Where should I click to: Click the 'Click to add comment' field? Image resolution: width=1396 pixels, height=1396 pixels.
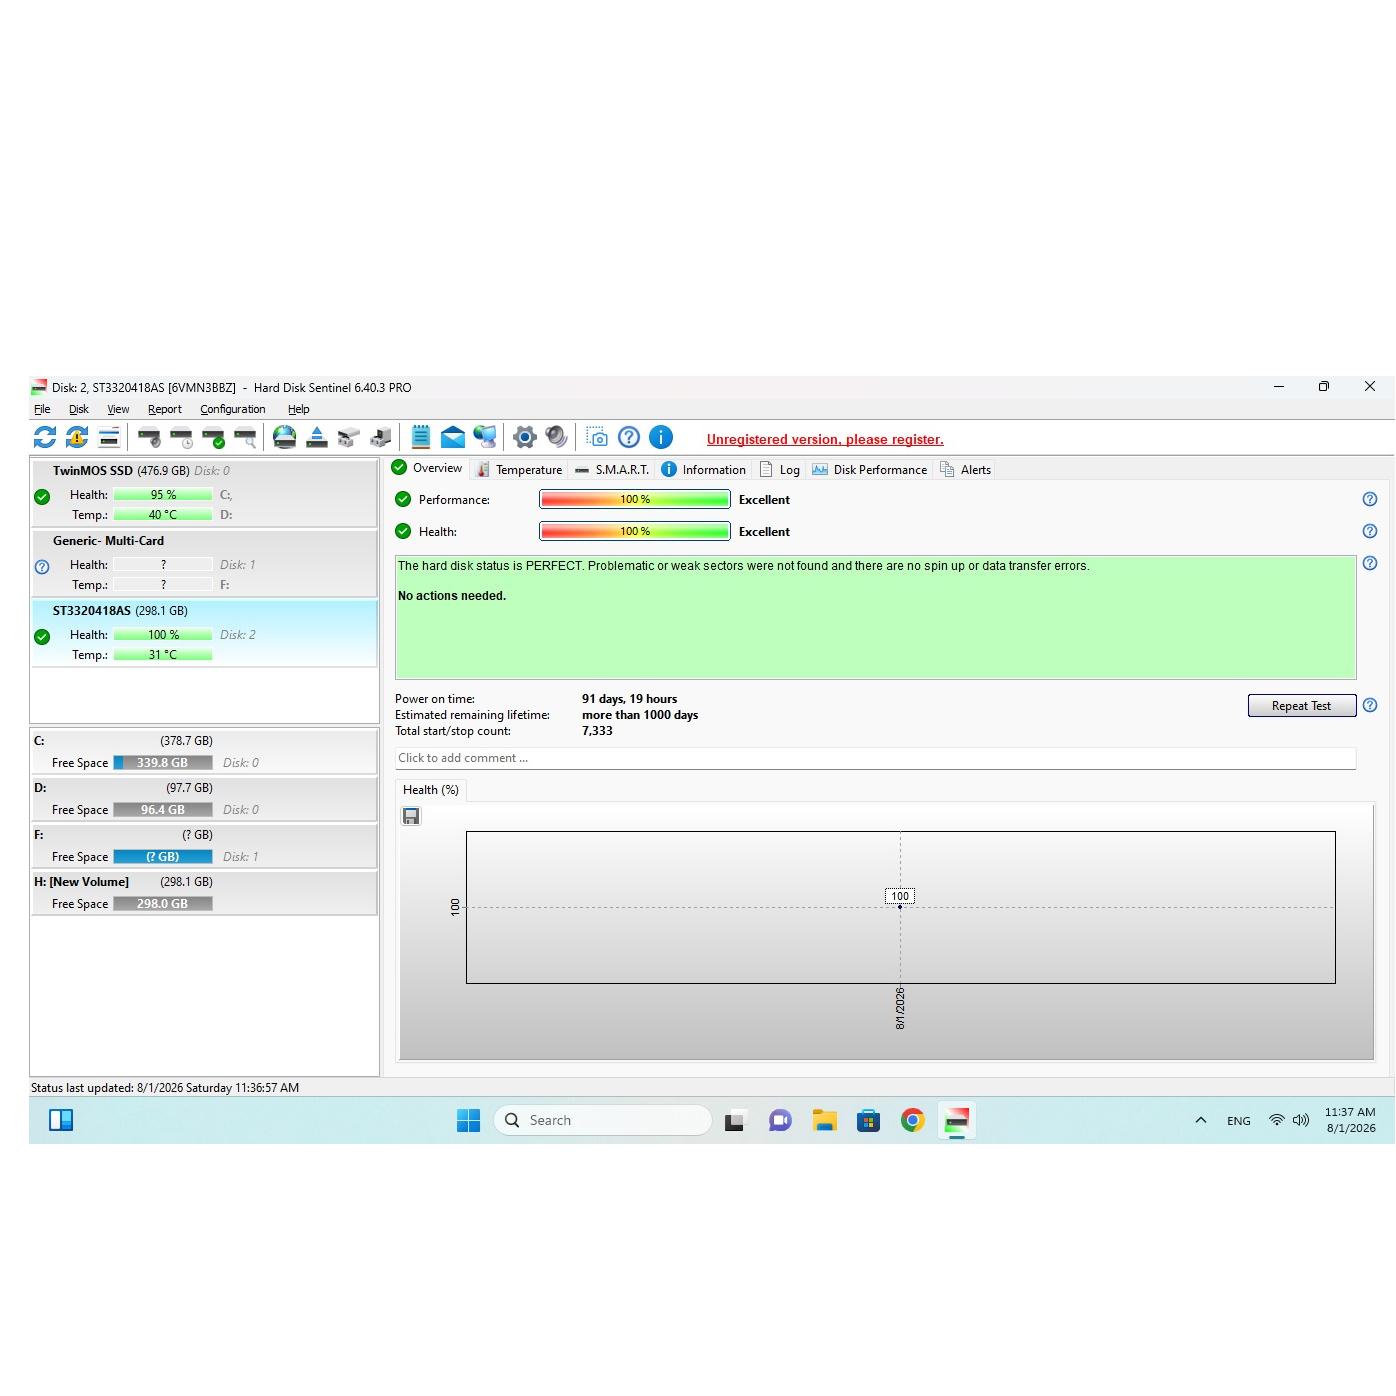coord(875,758)
